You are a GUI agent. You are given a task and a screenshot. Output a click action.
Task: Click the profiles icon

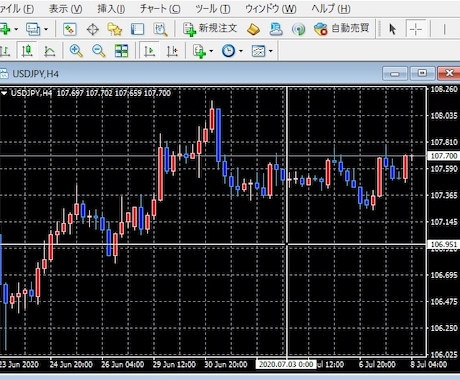pos(33,29)
